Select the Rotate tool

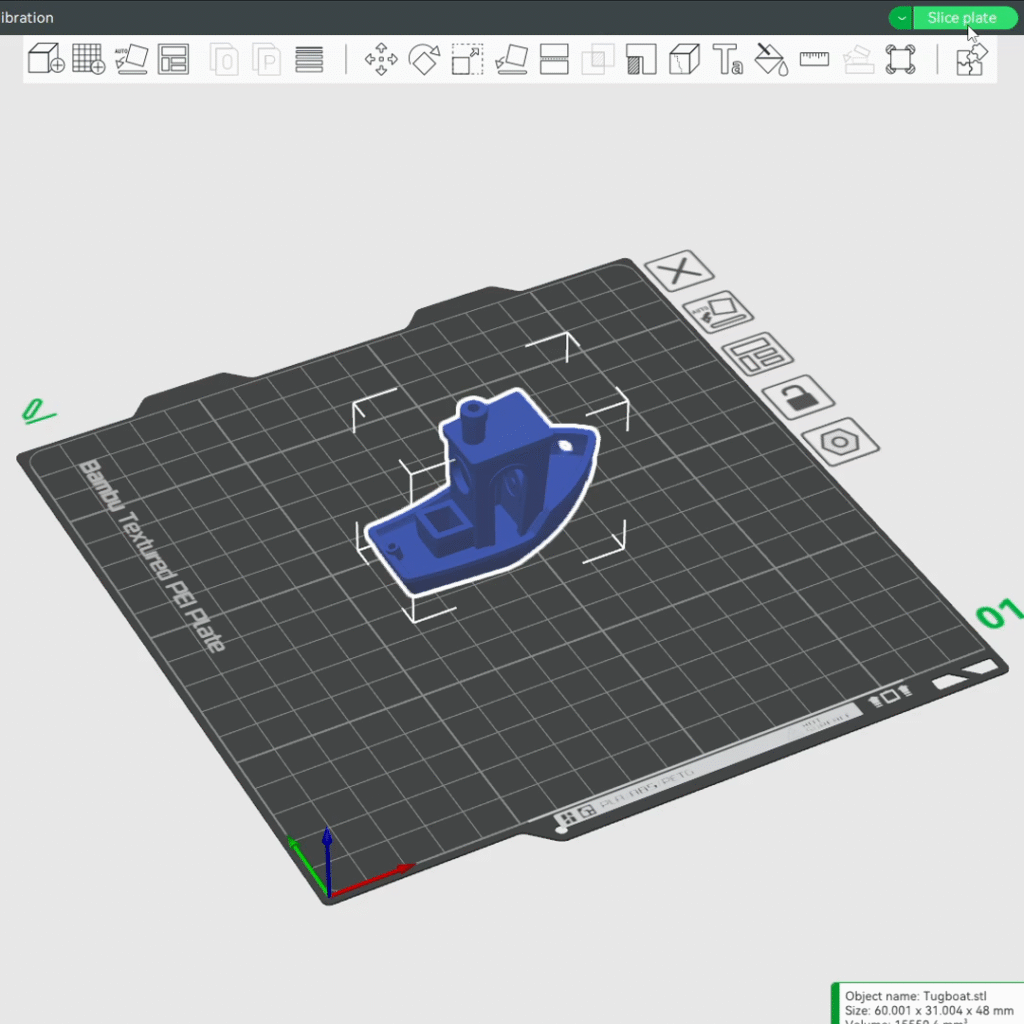point(424,59)
